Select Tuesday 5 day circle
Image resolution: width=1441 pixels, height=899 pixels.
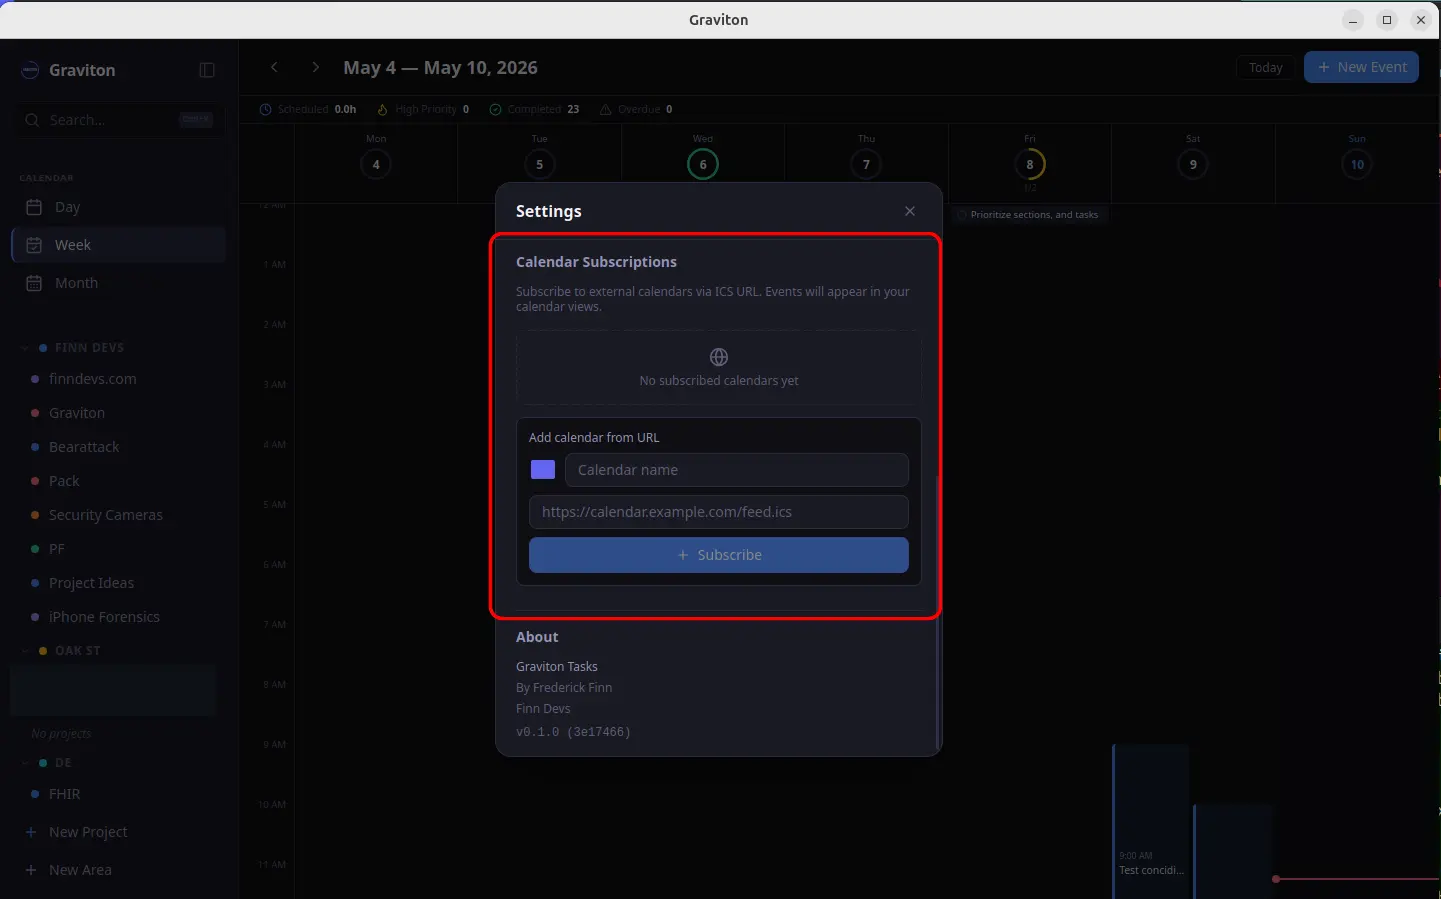click(539, 164)
